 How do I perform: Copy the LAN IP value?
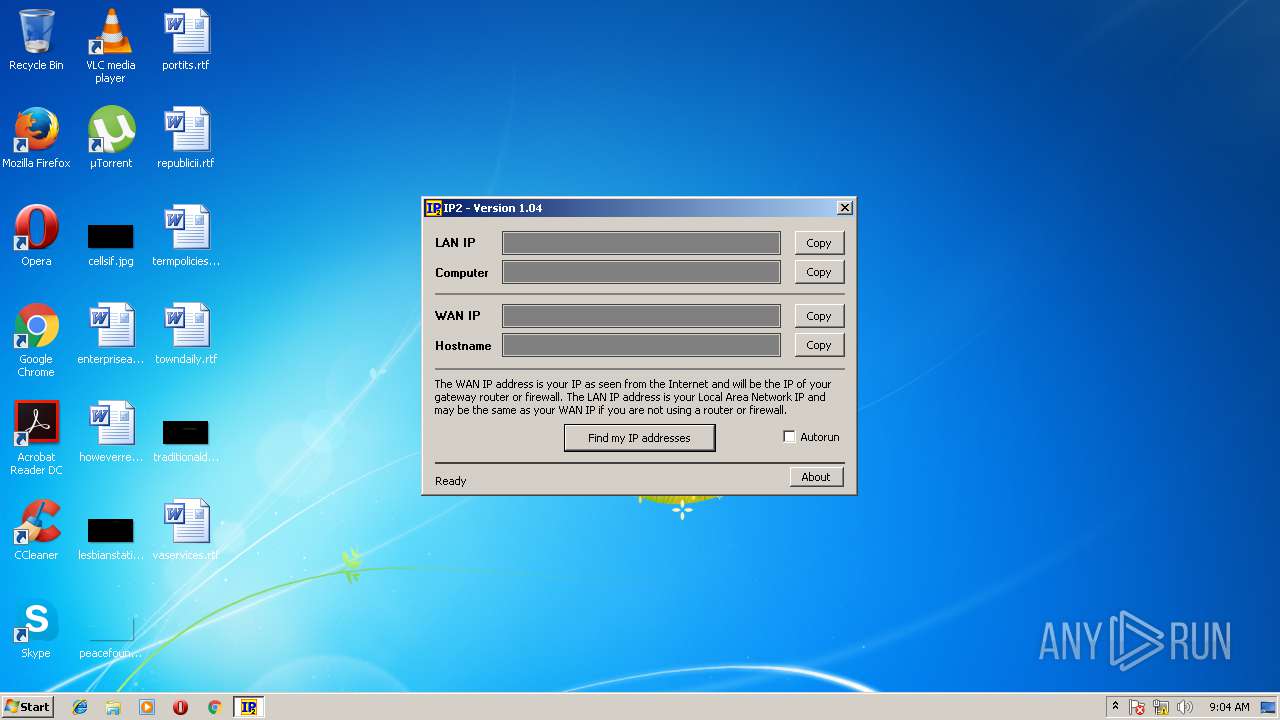pos(819,243)
